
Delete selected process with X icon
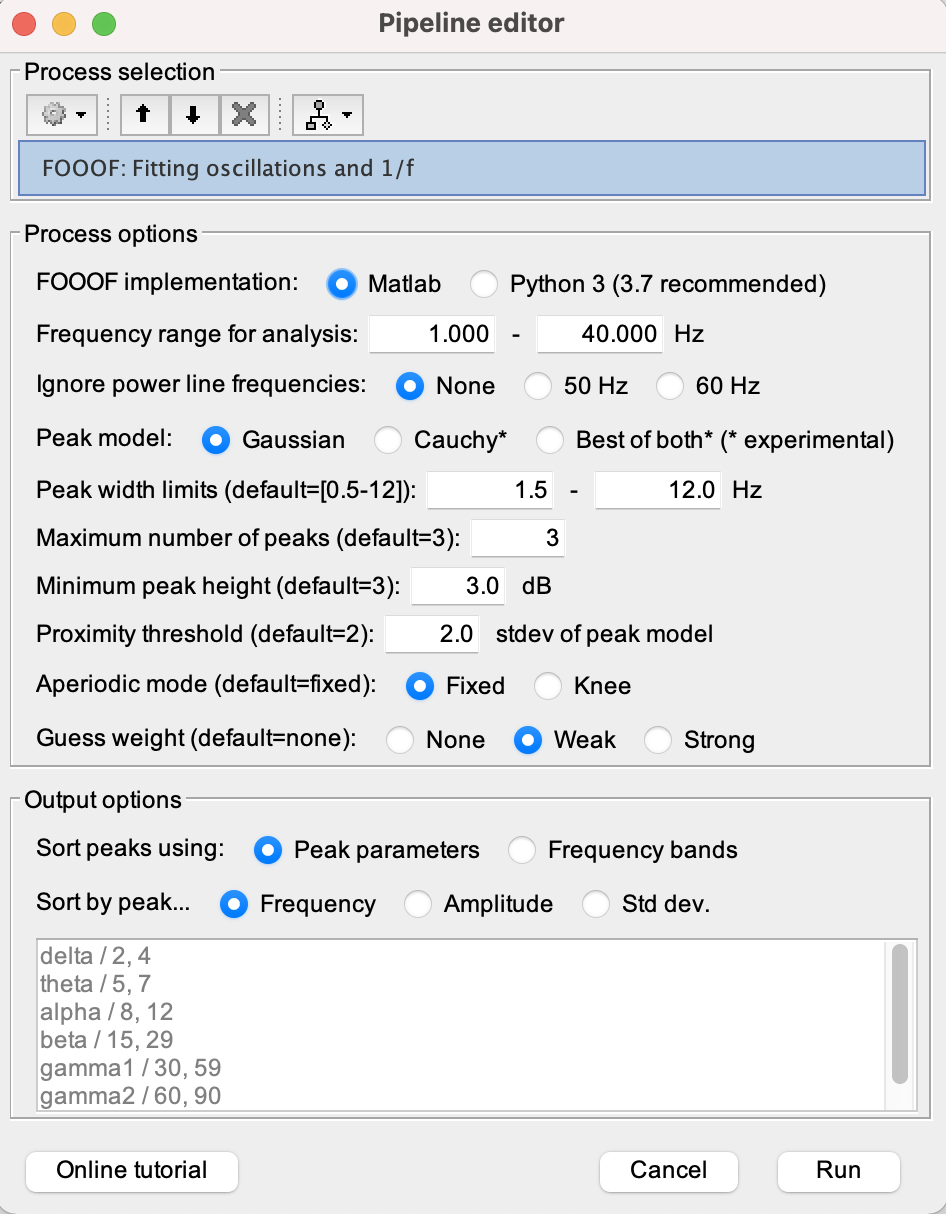click(x=243, y=115)
